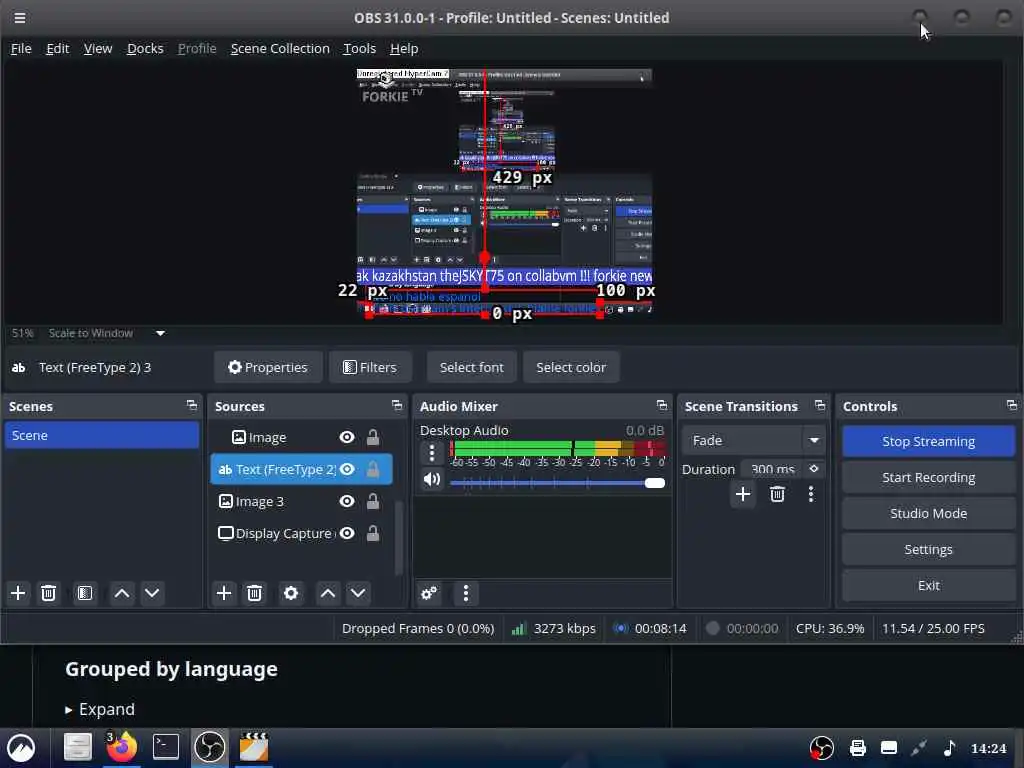
Task: Enable Studio Mode
Action: click(x=929, y=513)
